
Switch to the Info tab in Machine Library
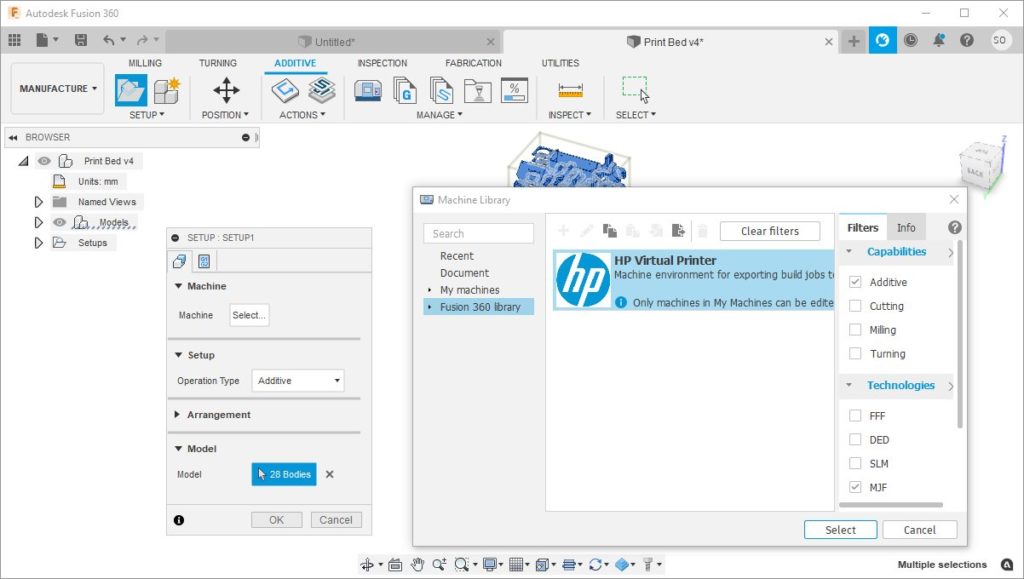(906, 228)
